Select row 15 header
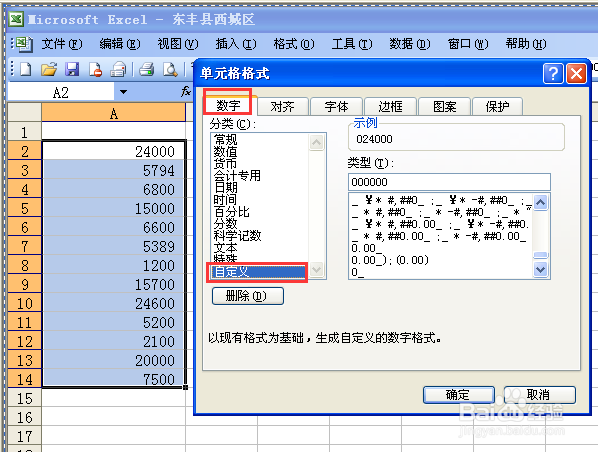The image size is (598, 452). 24,398
